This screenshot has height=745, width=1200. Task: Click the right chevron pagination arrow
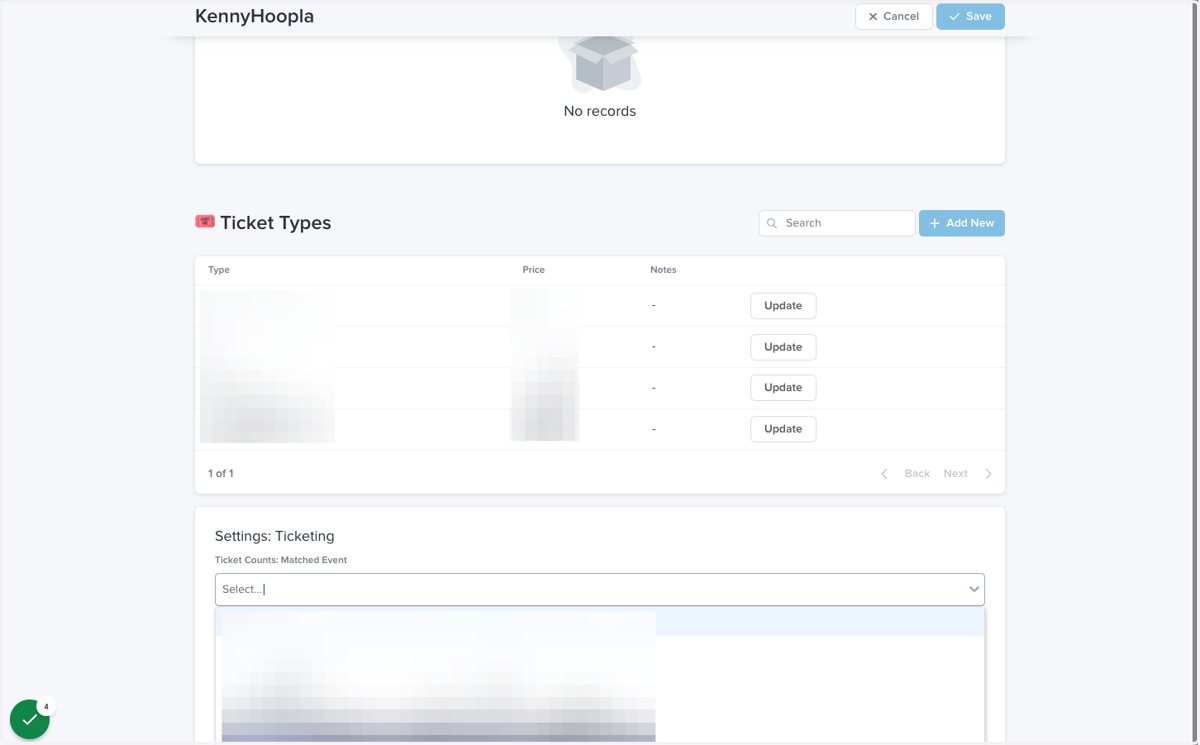(988, 474)
